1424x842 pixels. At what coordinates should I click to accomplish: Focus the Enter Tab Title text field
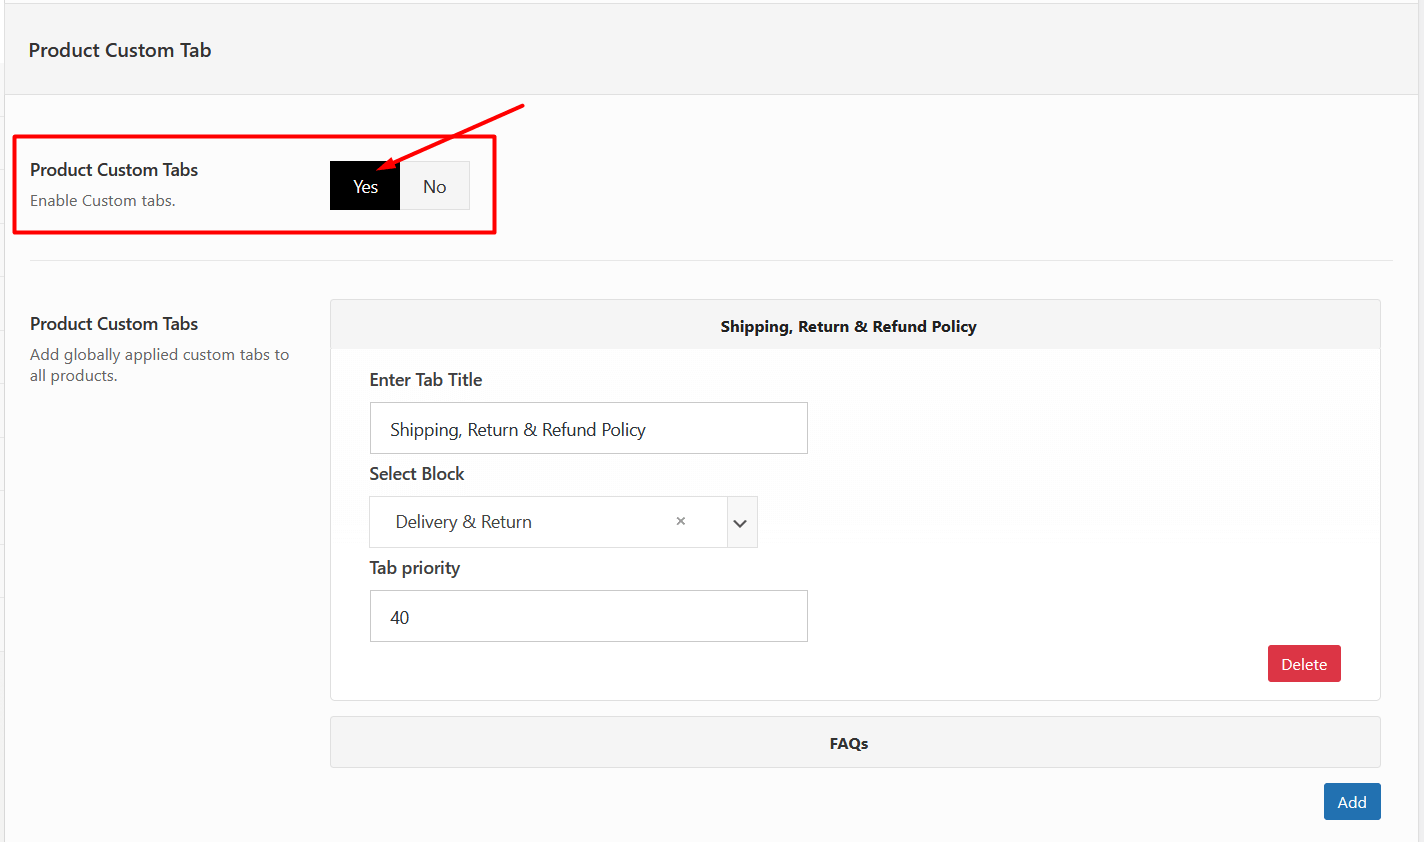click(588, 429)
